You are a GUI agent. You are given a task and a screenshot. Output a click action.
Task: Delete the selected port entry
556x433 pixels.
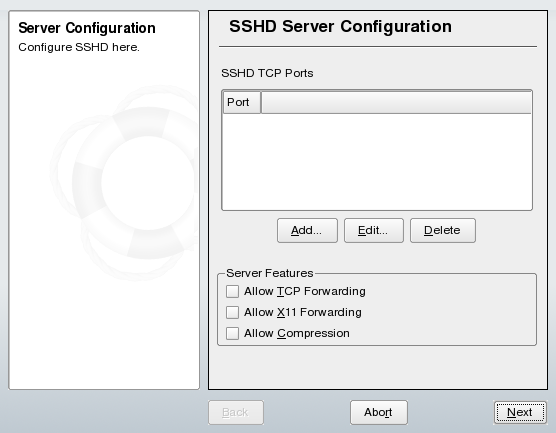(443, 231)
